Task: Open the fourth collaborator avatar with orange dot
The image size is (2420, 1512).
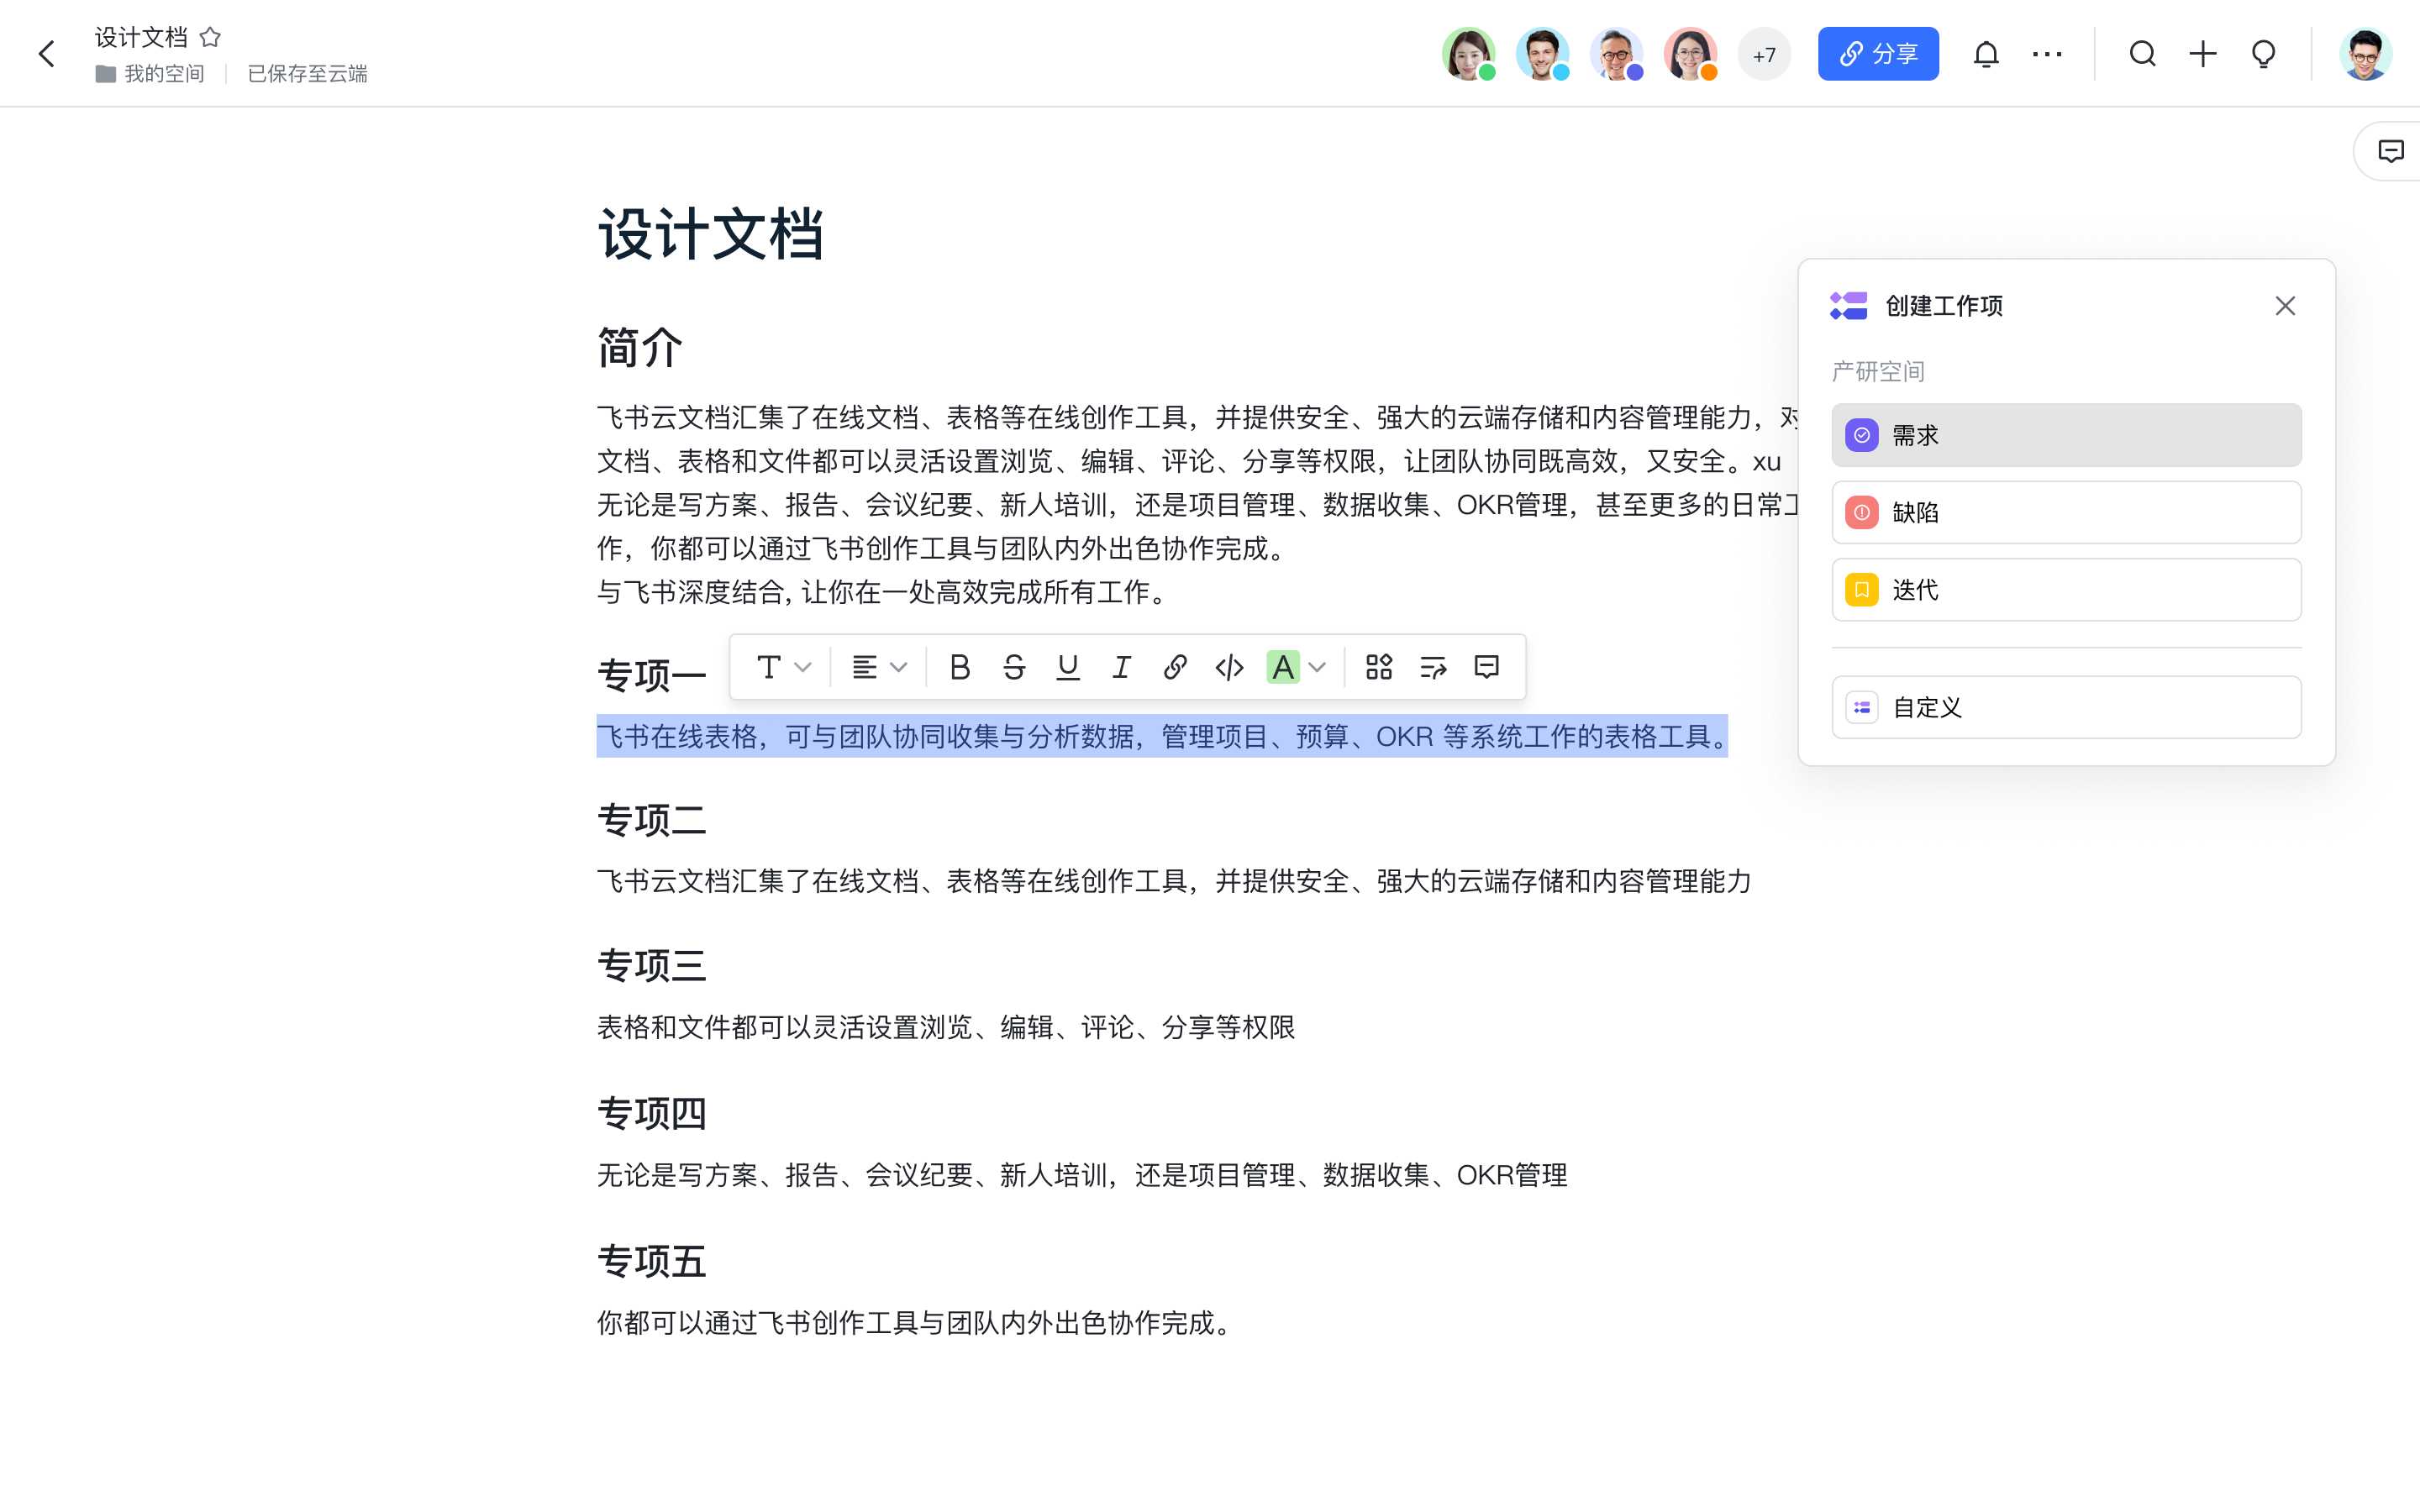Action: [1690, 54]
